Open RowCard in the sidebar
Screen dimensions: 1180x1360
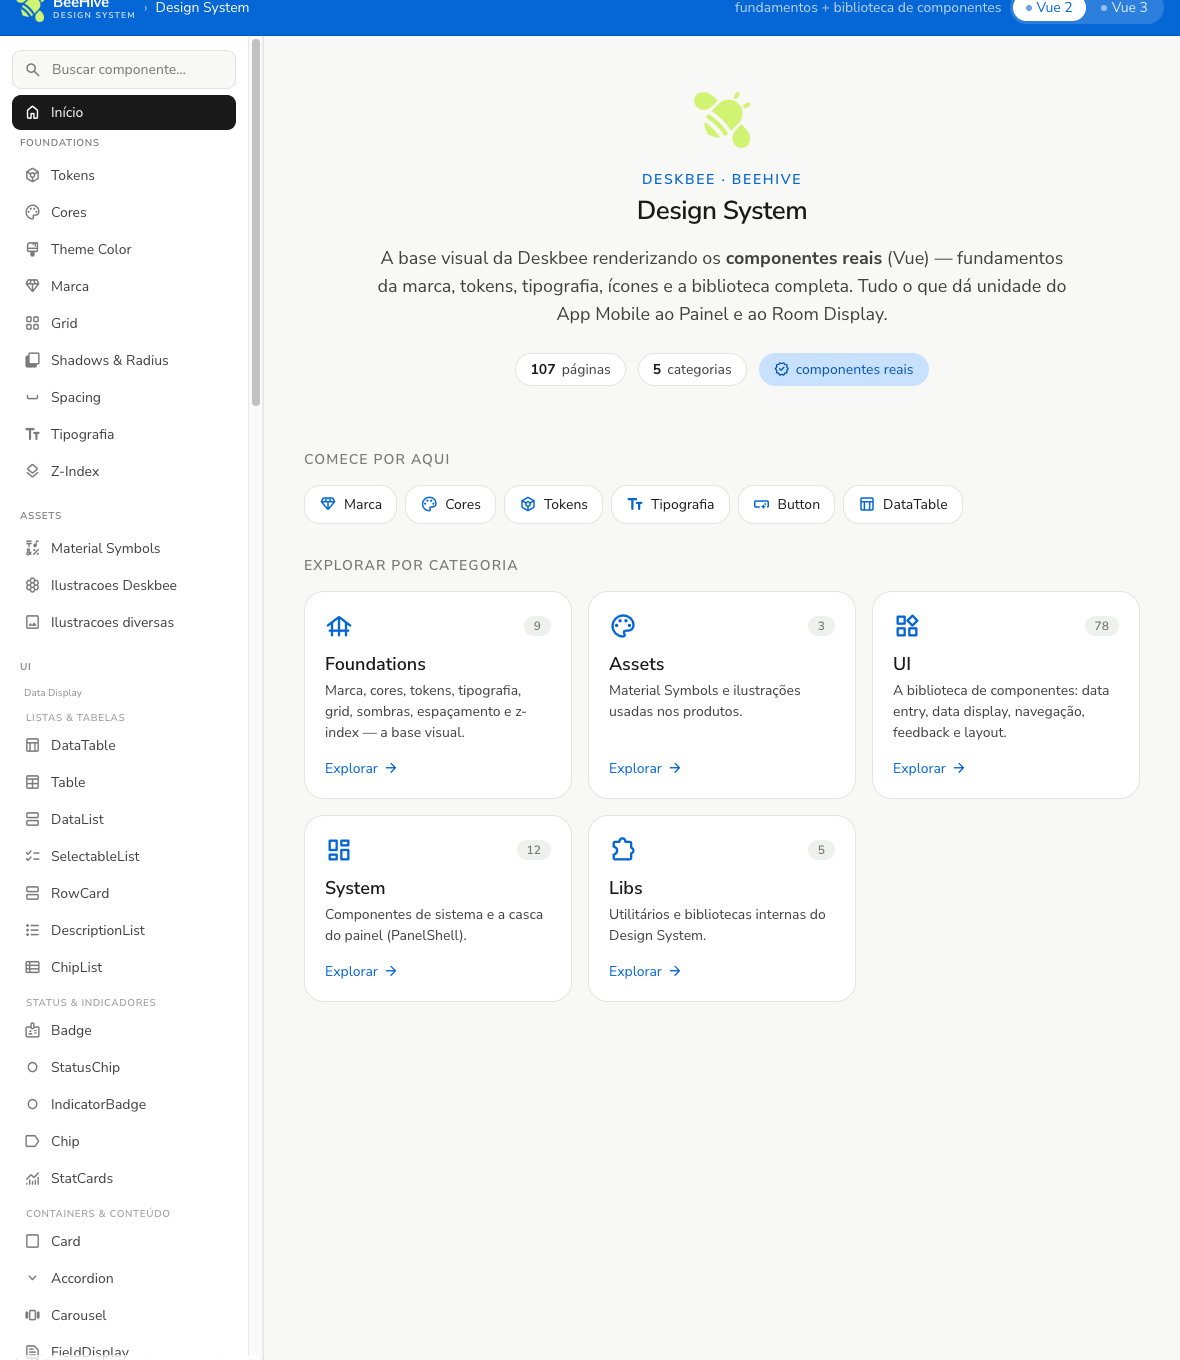[124, 893]
